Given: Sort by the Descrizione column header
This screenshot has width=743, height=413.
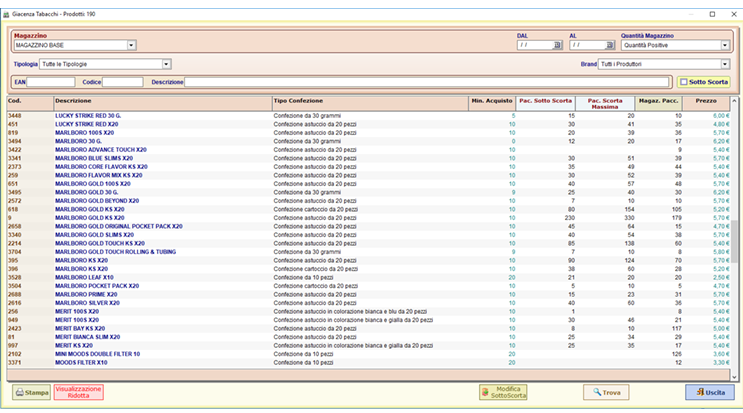Looking at the screenshot, I should [x=163, y=103].
